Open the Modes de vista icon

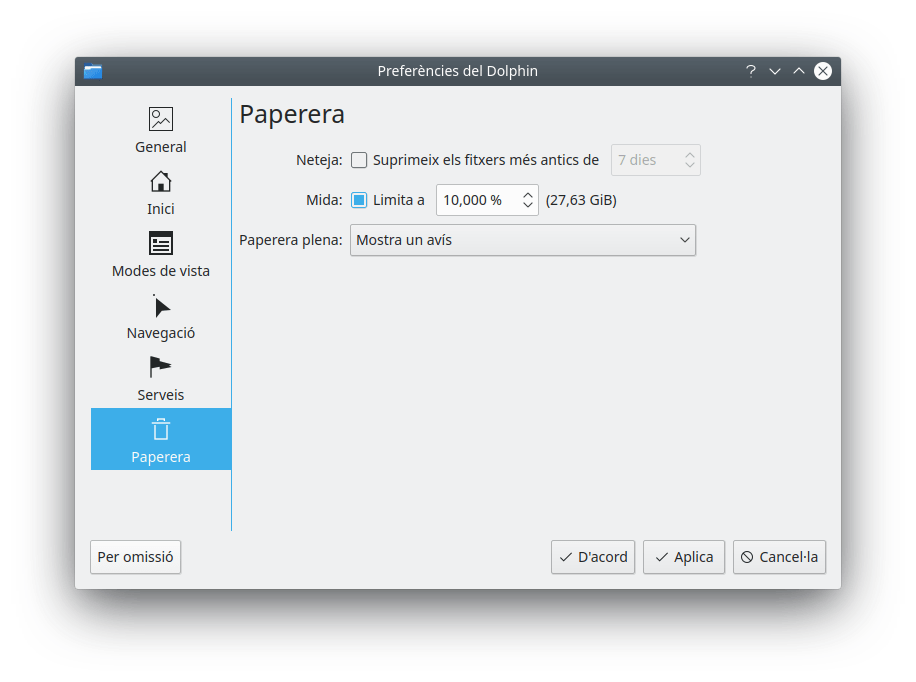point(160,243)
